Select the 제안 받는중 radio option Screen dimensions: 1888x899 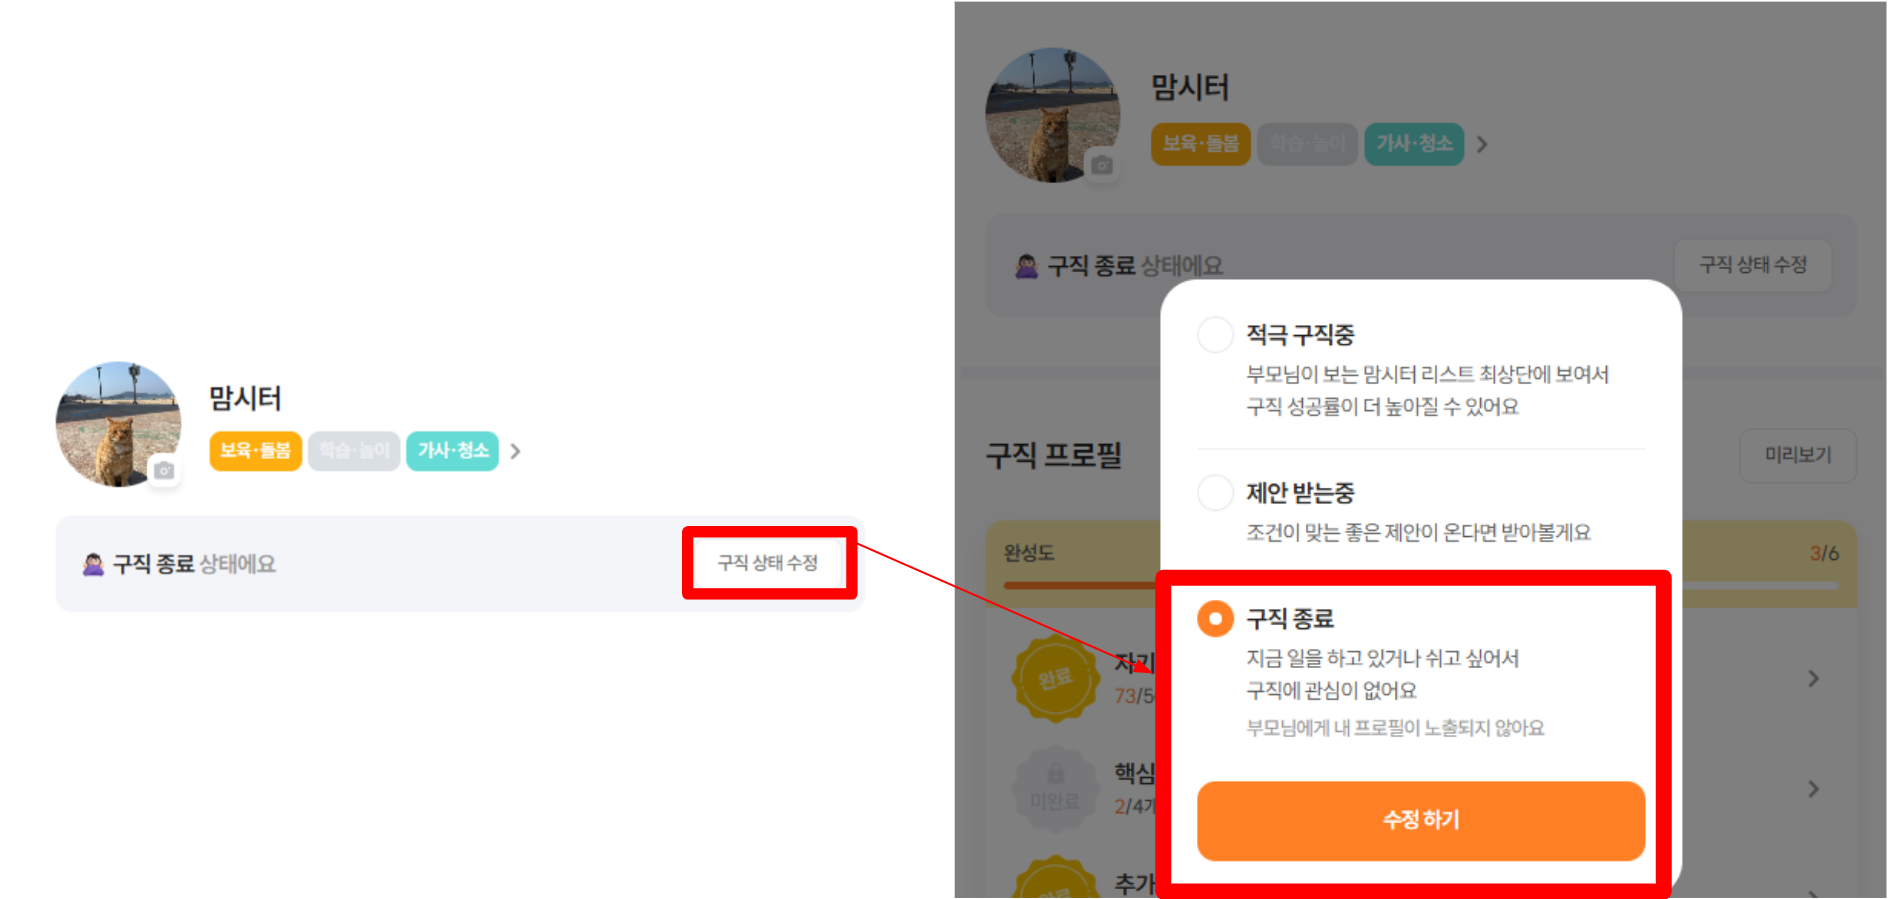click(1215, 493)
